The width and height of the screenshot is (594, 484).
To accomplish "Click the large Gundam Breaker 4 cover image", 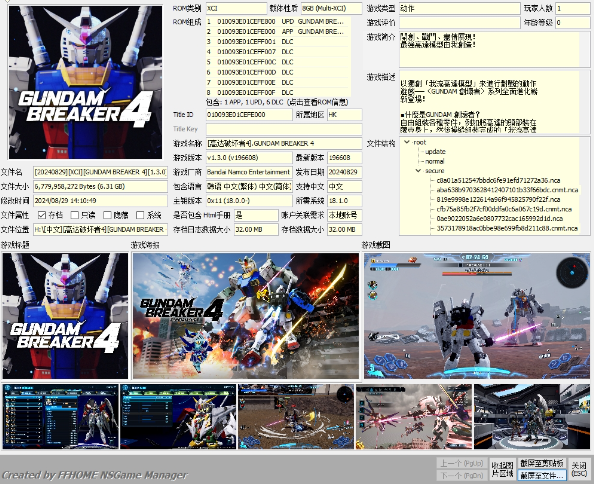I will 85,82.
